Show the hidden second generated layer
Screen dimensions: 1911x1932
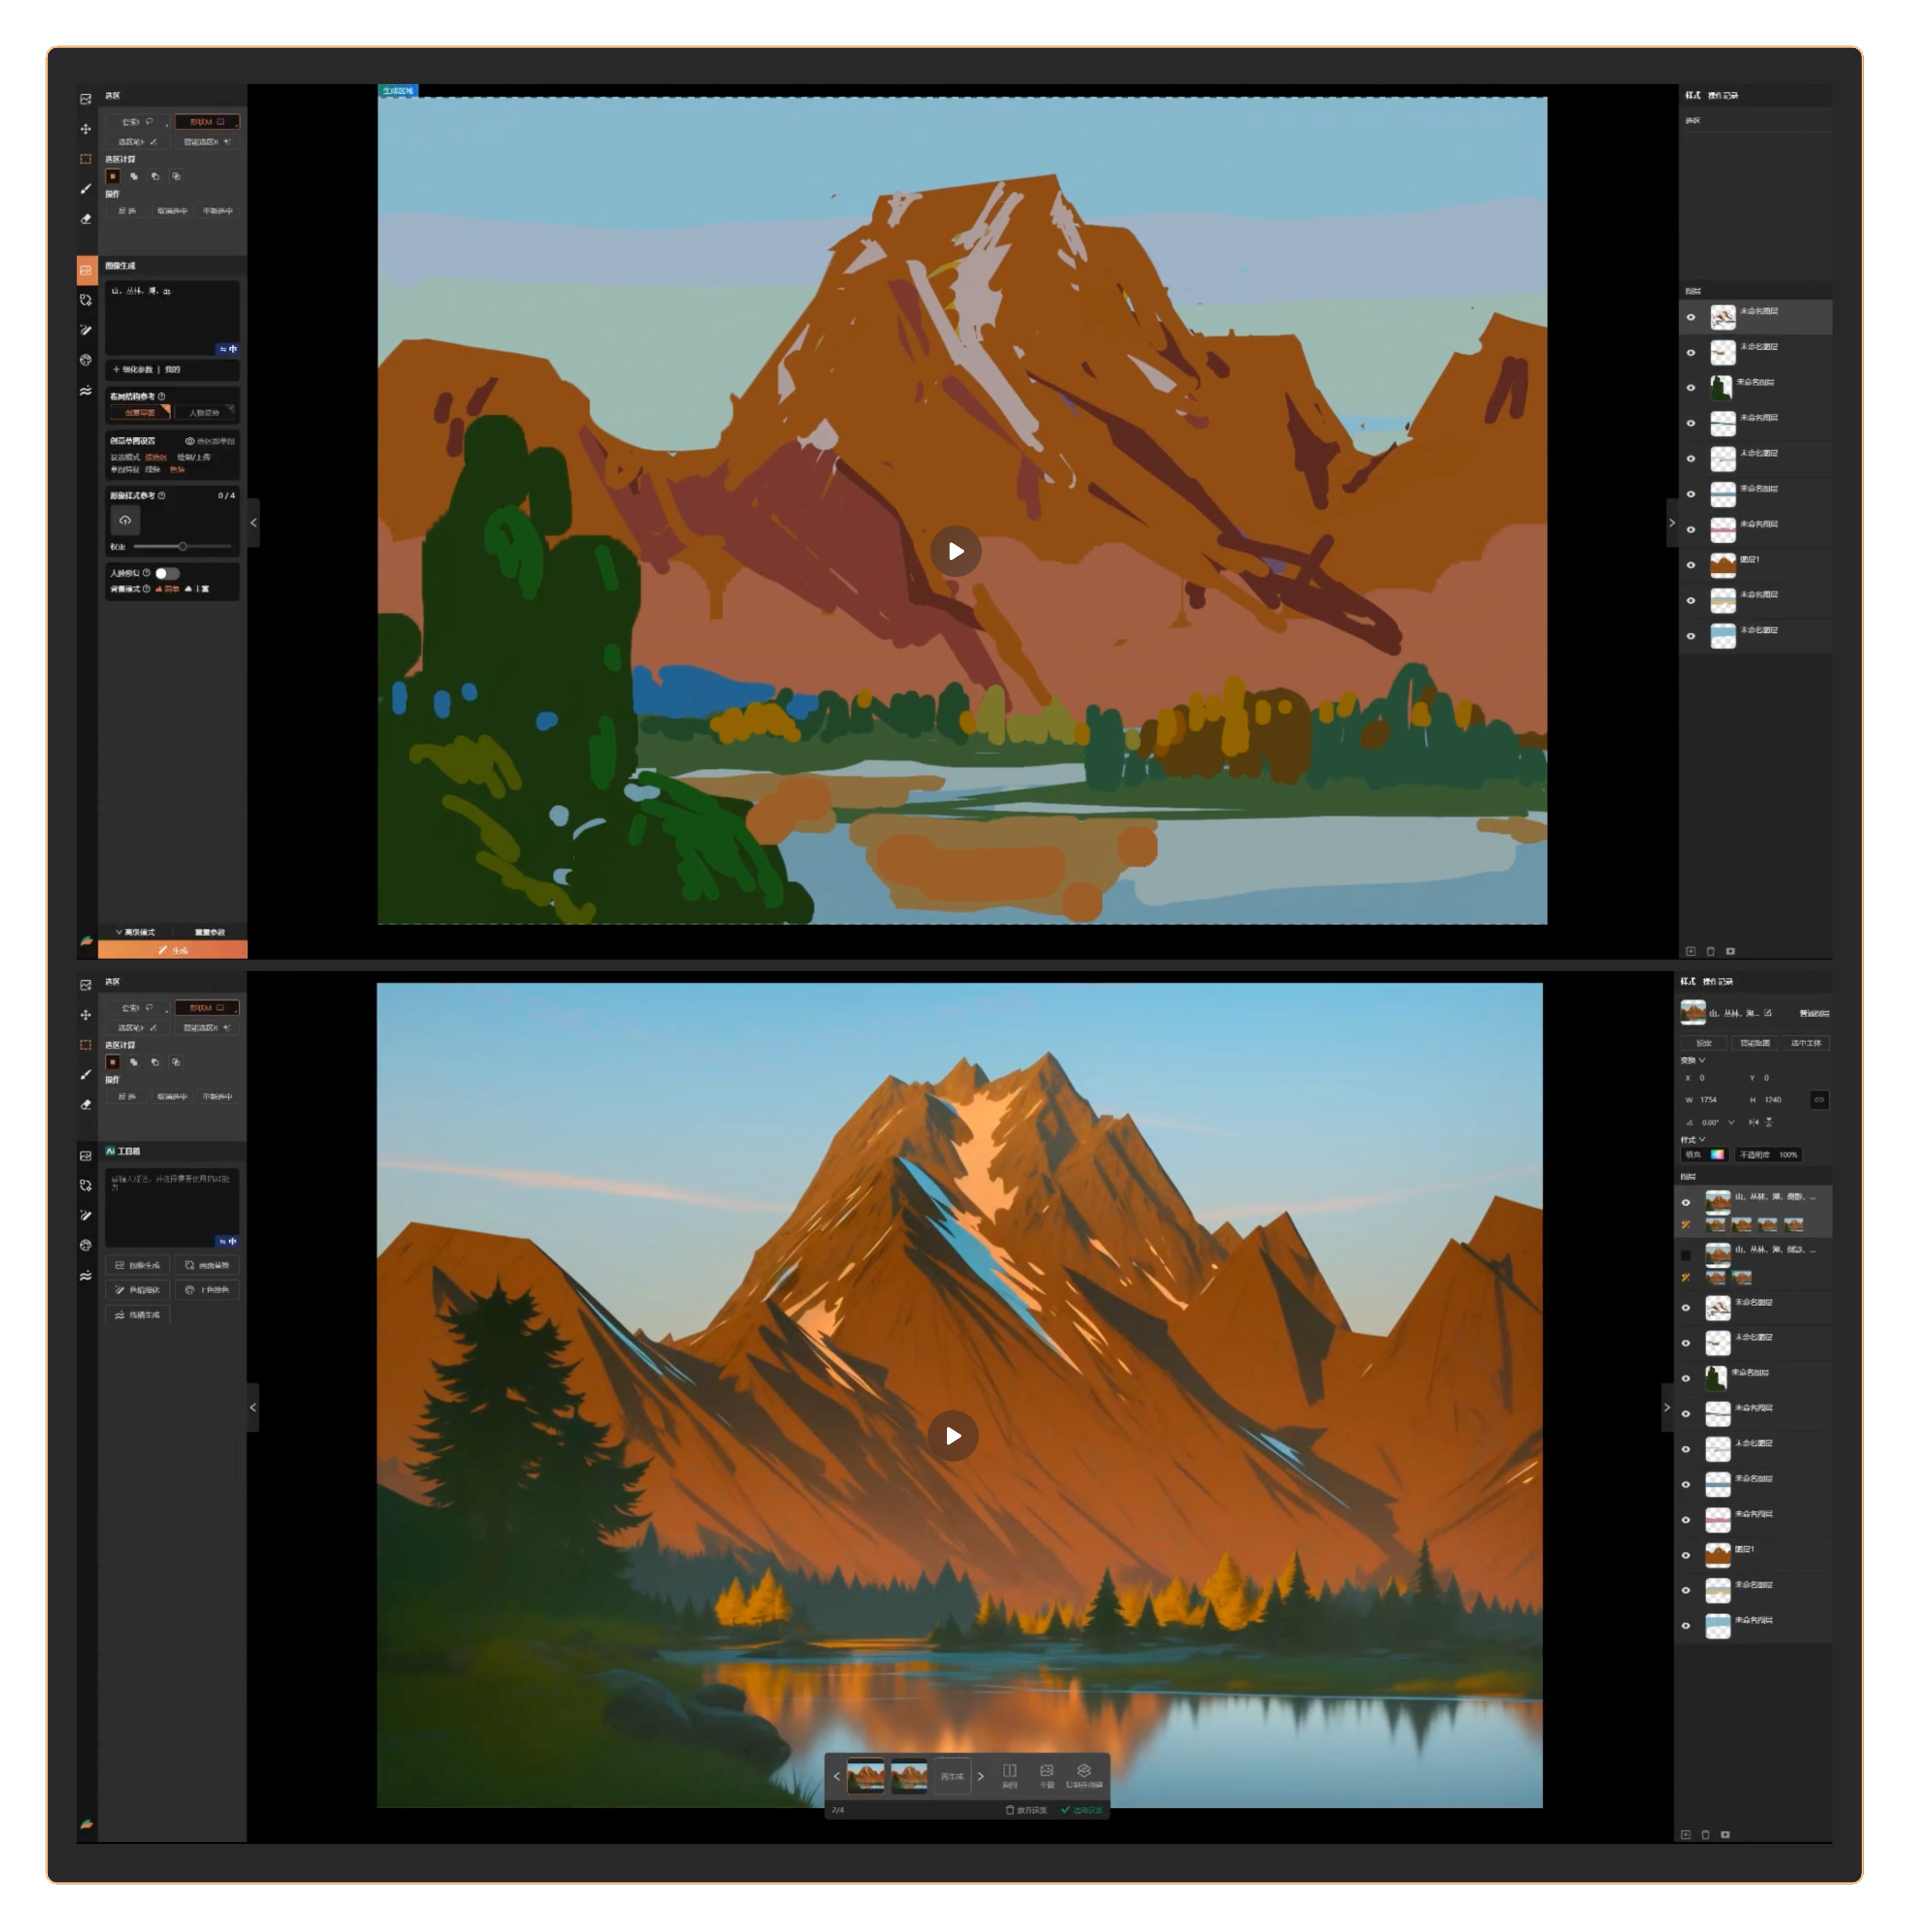pyautogui.click(x=1686, y=1255)
